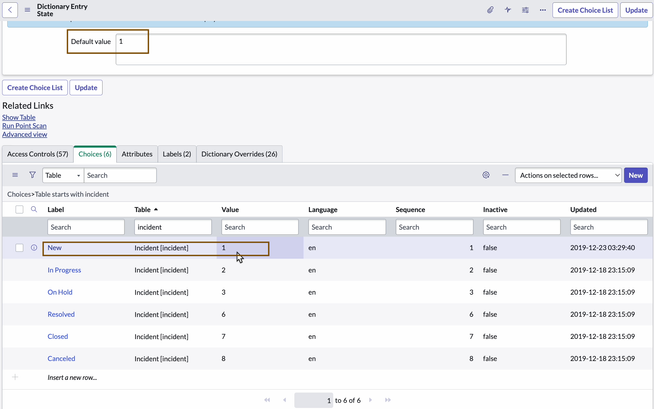Open the activity stream pulse icon

point(508,10)
